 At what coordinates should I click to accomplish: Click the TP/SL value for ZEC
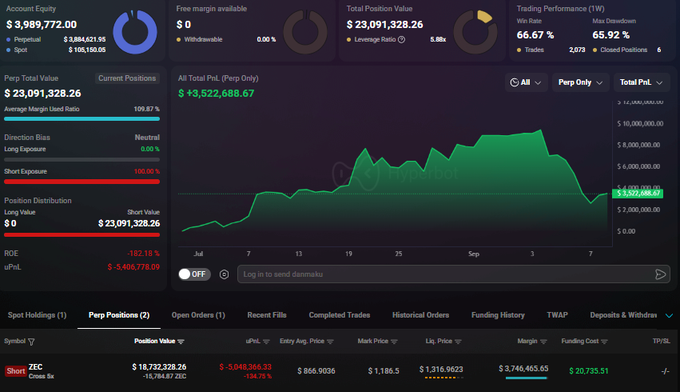click(665, 371)
